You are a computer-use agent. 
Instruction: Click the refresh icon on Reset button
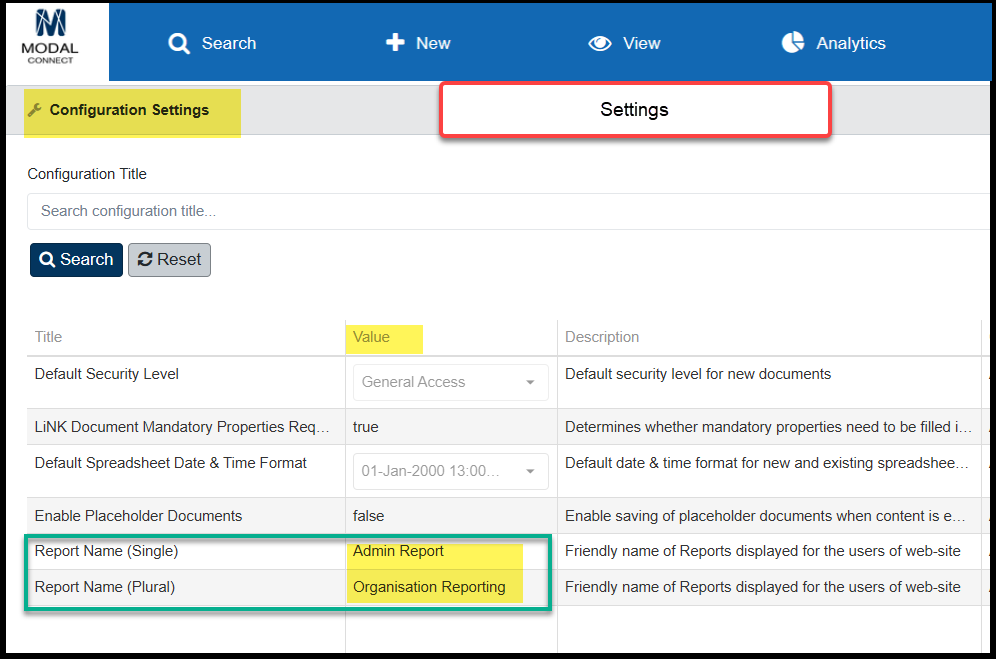pos(145,259)
